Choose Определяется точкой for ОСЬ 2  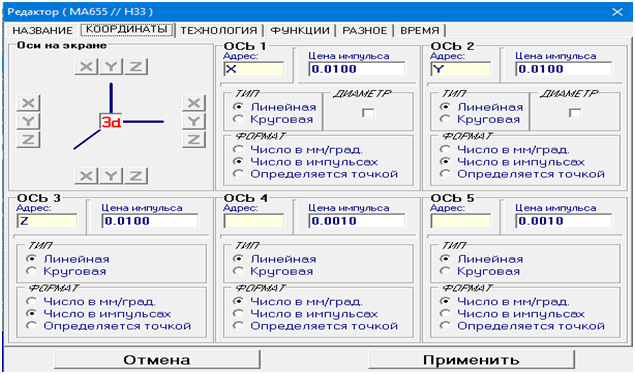tap(523, 174)
